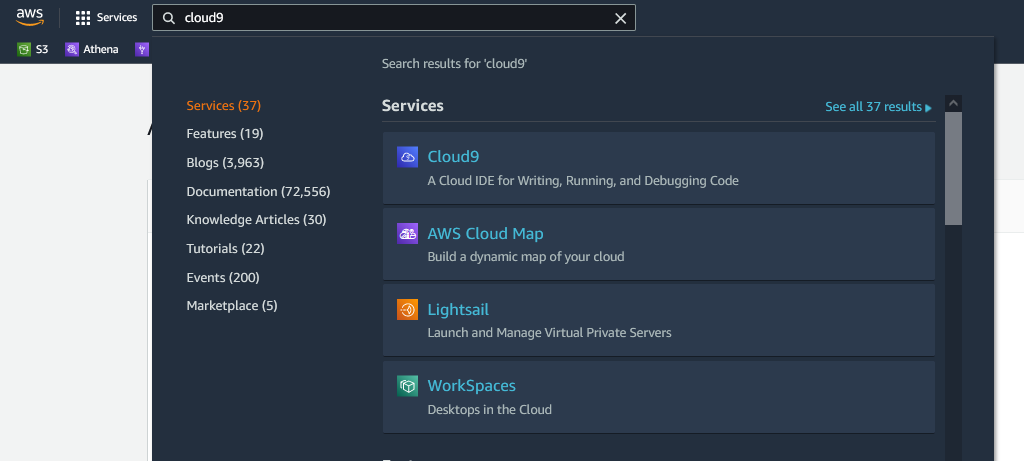Click the cloud9 search input field
Image resolution: width=1024 pixels, height=461 pixels.
click(x=394, y=18)
